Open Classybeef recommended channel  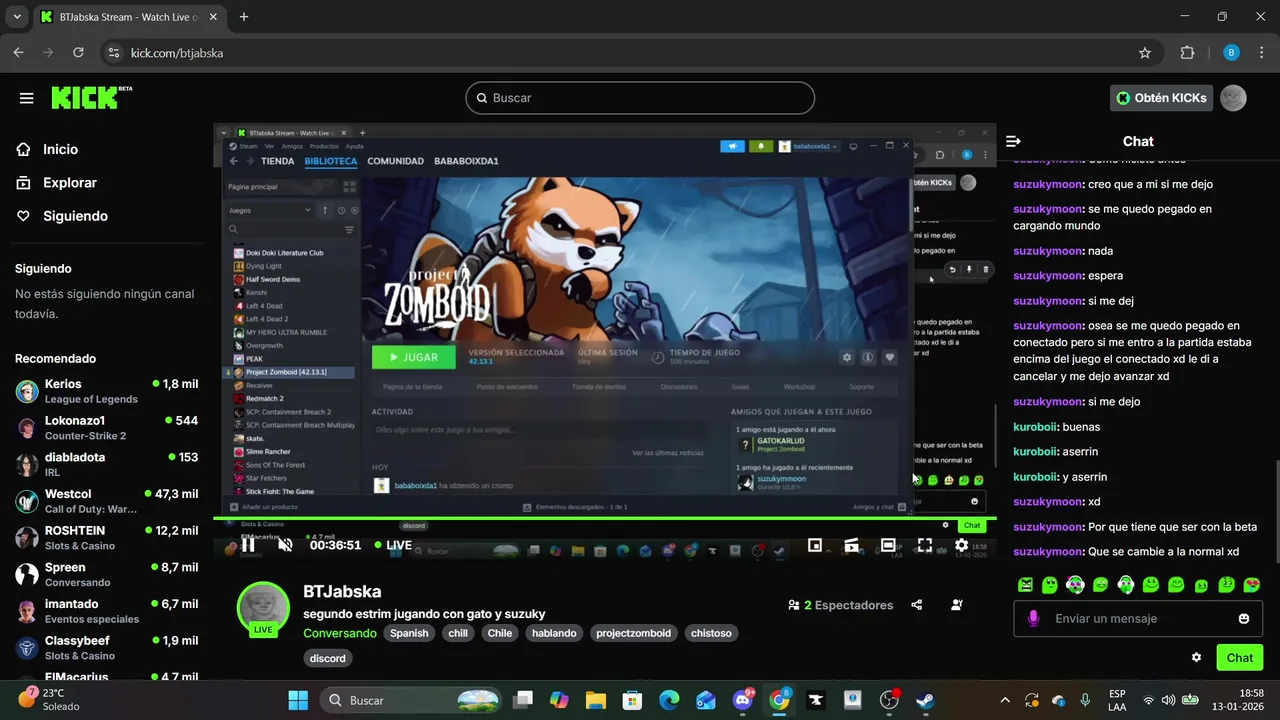[x=106, y=647]
